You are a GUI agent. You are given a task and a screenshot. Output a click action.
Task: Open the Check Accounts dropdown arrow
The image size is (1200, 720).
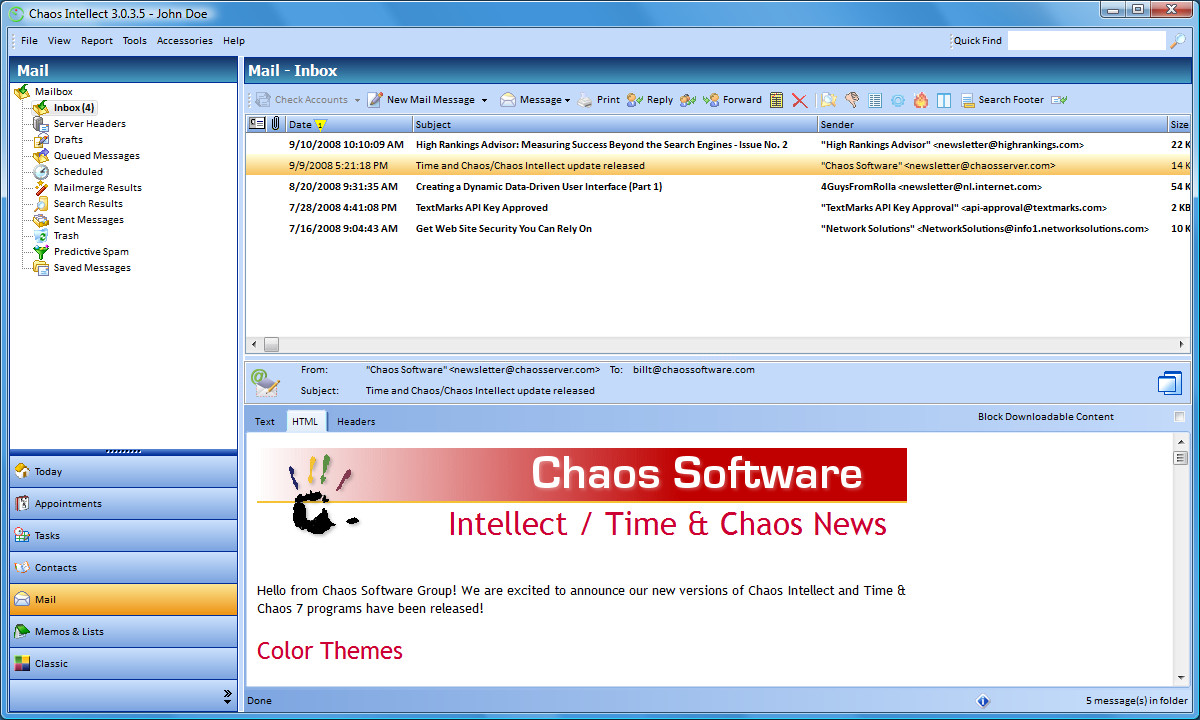[357, 100]
